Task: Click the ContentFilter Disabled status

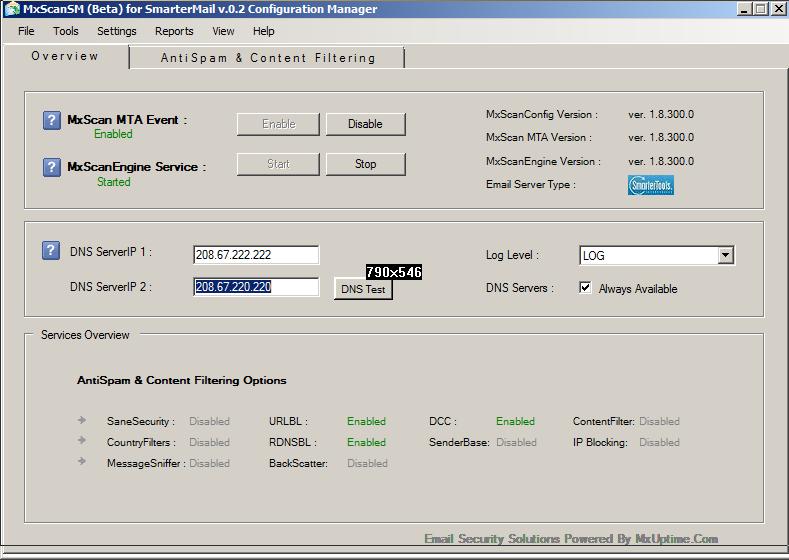Action: click(x=659, y=422)
